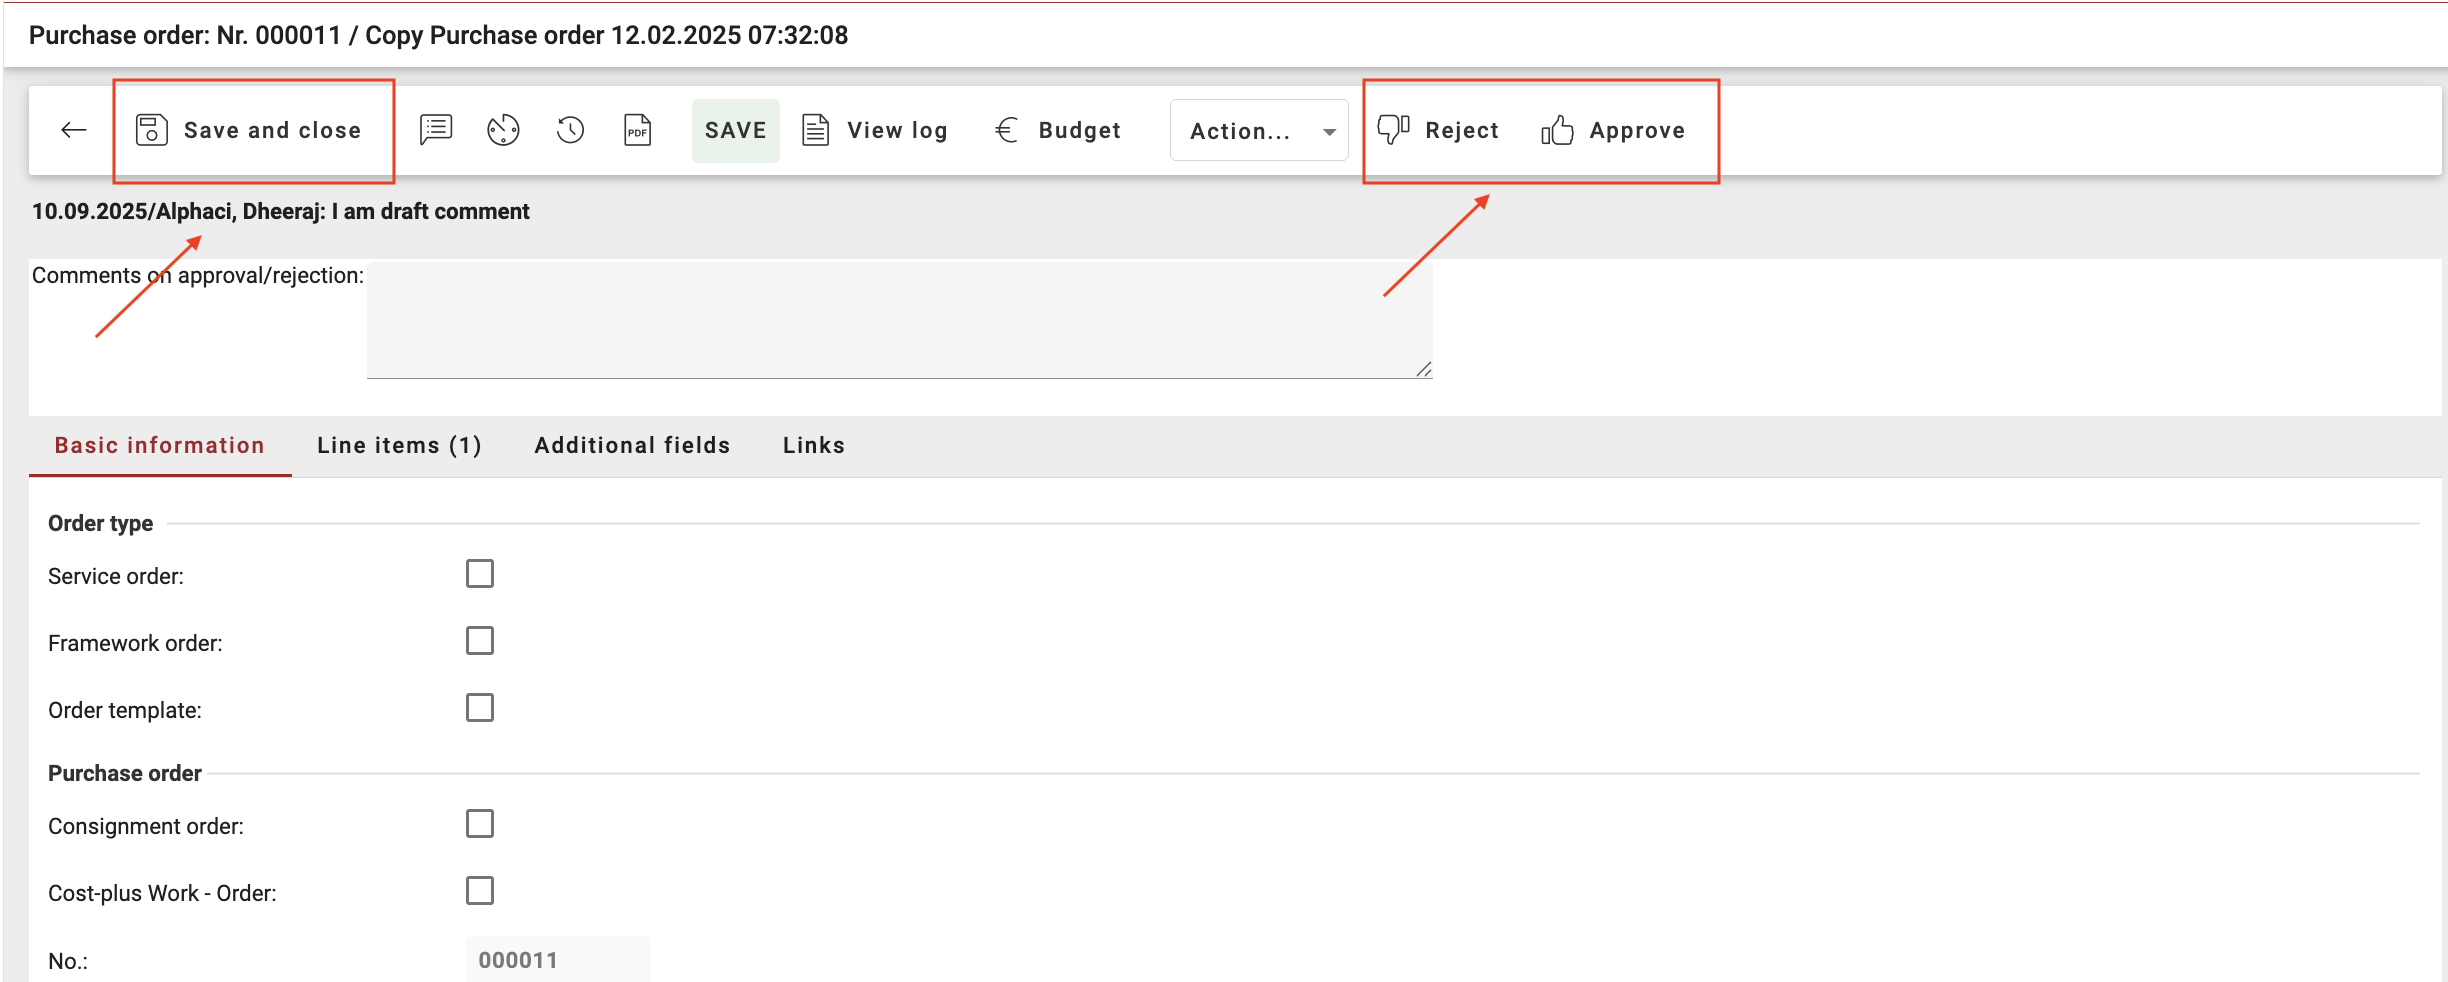Switch to the Line items (1) tab

click(399, 445)
